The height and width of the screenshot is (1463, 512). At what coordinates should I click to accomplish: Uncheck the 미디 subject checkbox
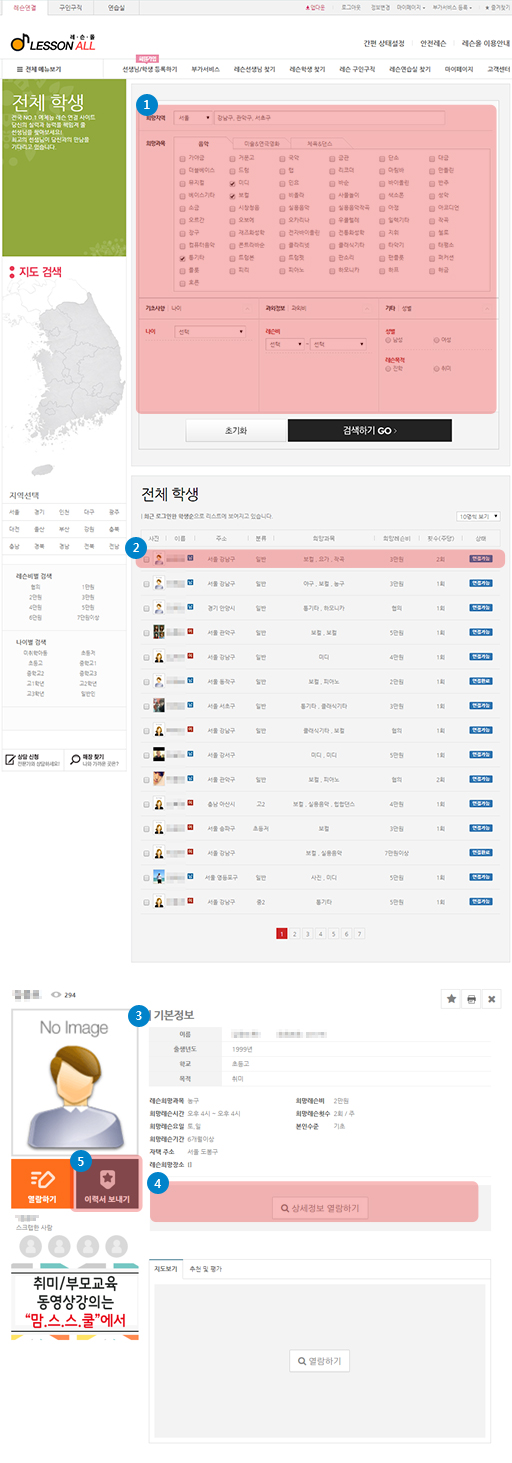[232, 183]
